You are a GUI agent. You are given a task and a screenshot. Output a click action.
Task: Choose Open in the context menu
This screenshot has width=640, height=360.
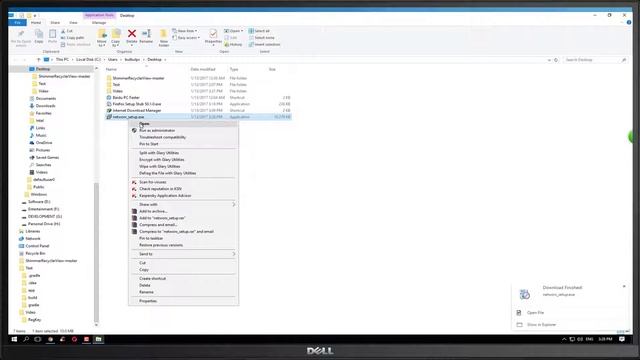click(x=183, y=124)
